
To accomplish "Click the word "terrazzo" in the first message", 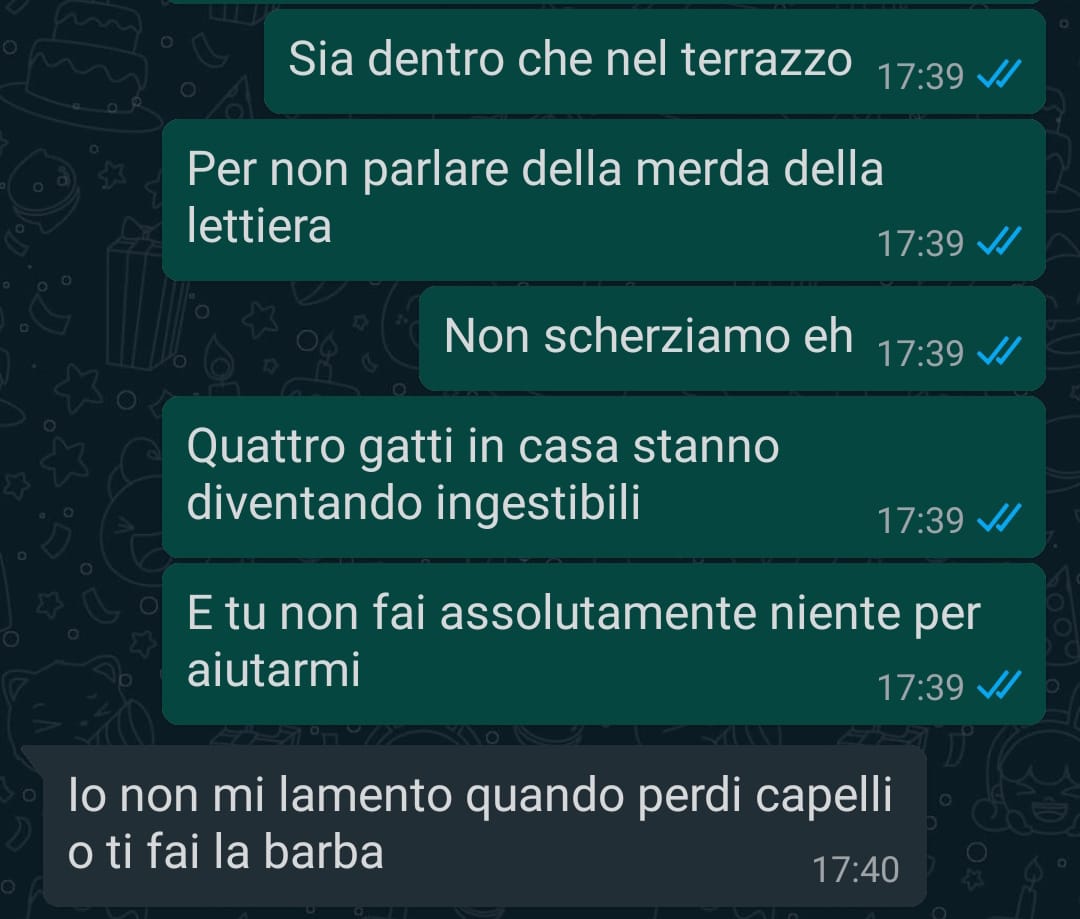I will pos(767,59).
